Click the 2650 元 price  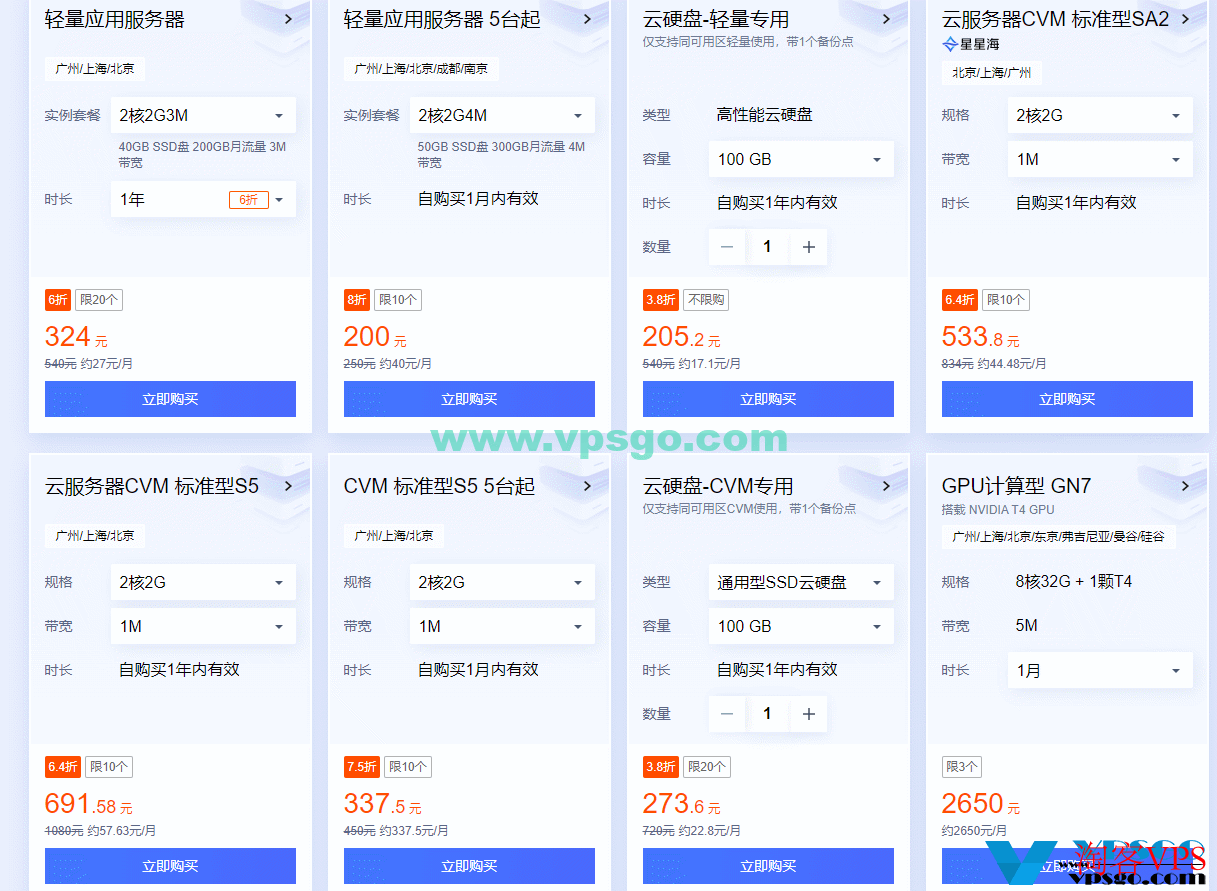pos(981,804)
